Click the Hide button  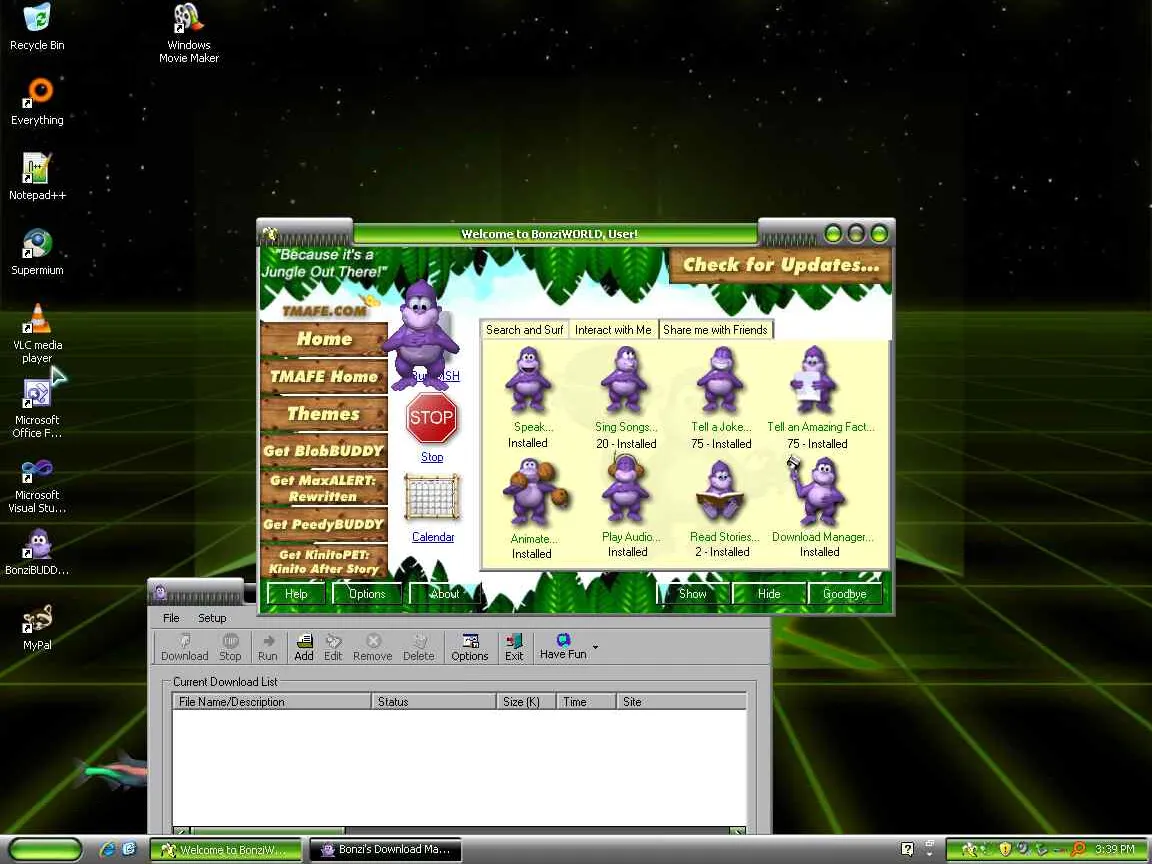pos(769,594)
